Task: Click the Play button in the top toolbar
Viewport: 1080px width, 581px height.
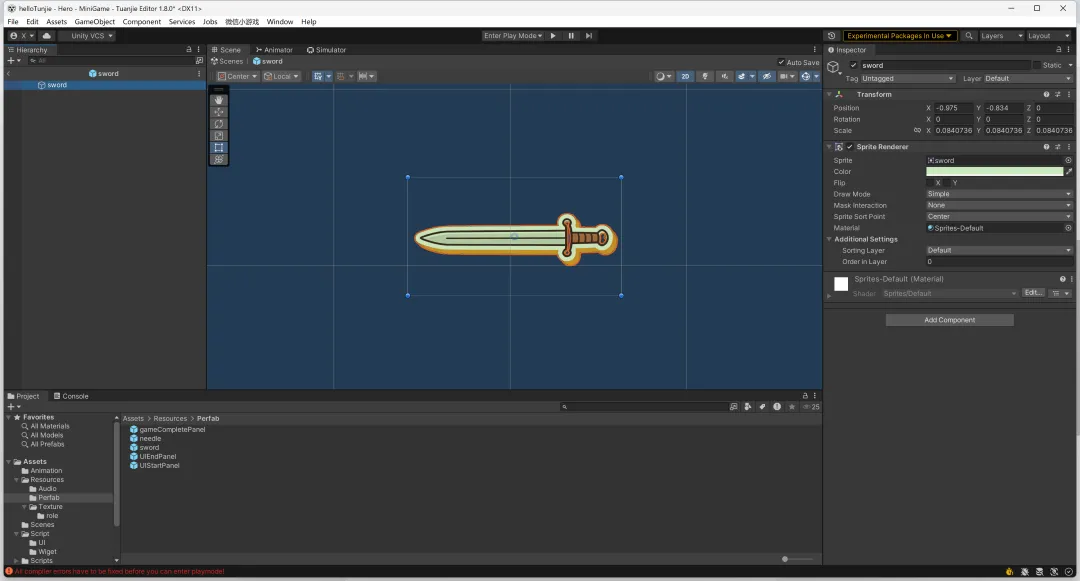Action: (553, 36)
